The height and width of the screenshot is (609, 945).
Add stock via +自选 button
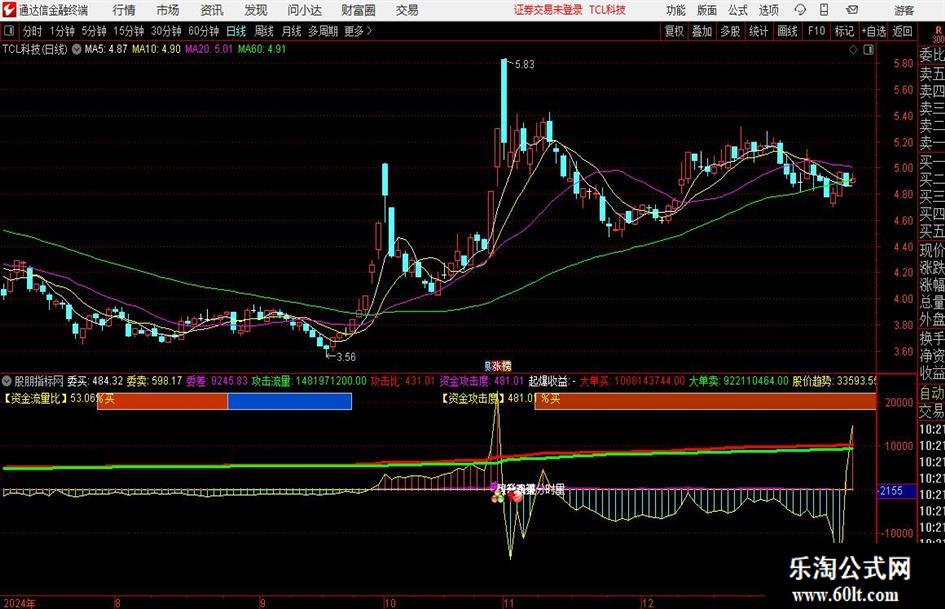point(873,31)
